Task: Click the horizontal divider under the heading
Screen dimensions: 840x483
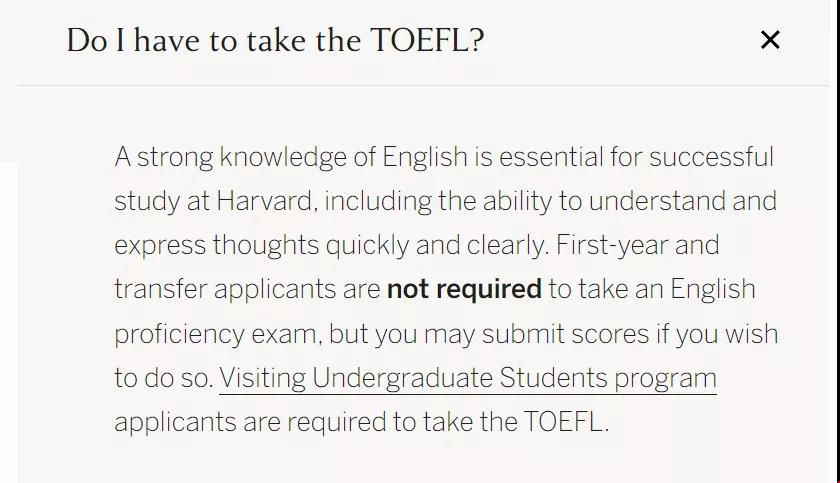Action: [423, 85]
